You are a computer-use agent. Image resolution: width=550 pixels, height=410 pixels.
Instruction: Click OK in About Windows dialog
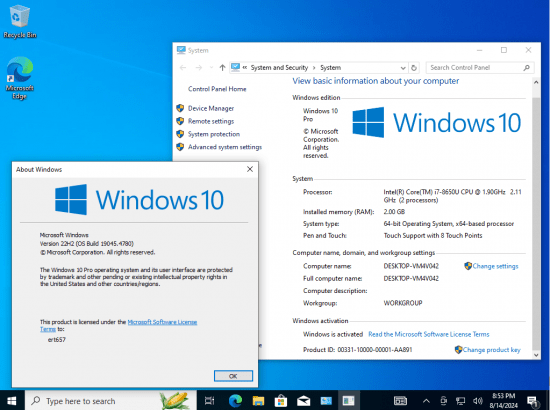click(233, 376)
